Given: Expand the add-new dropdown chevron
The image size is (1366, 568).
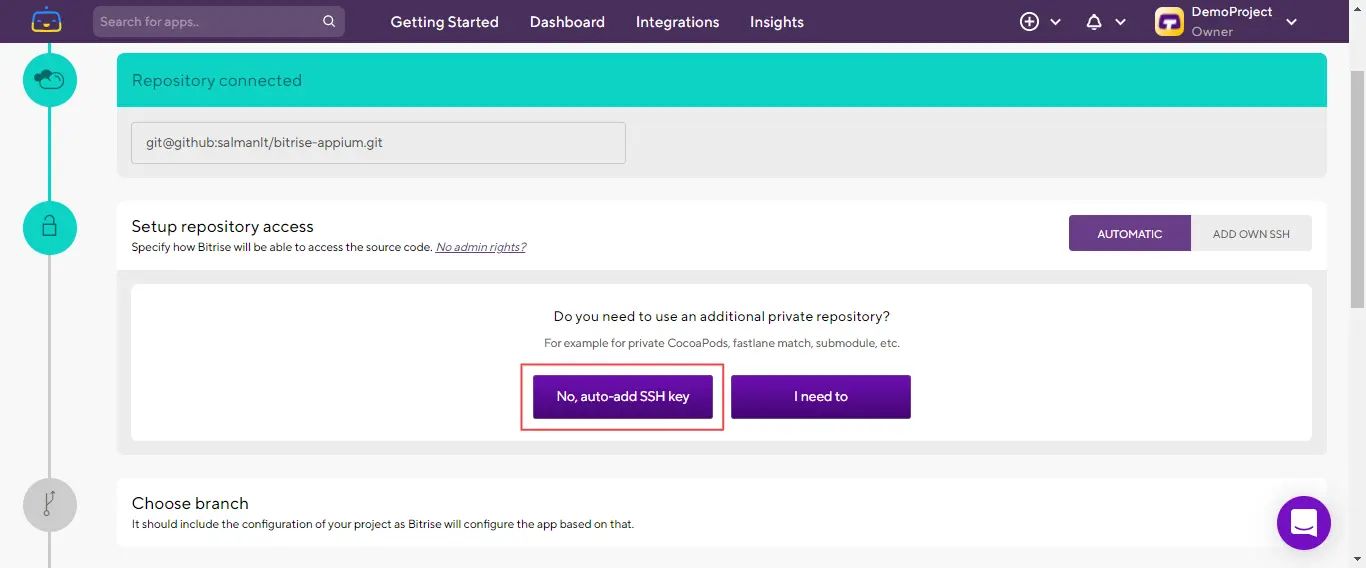Looking at the screenshot, I should pos(1056,22).
